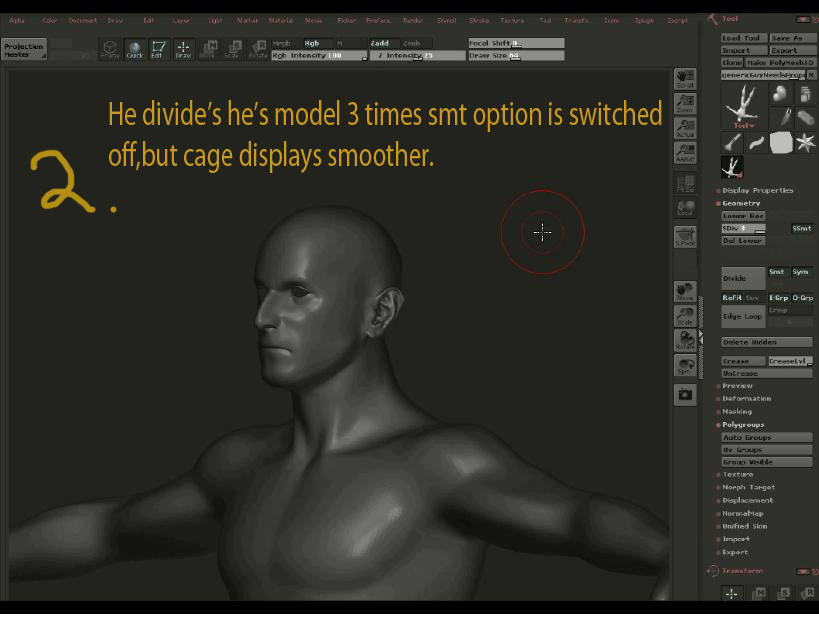Select the Draw mode icon

183,49
